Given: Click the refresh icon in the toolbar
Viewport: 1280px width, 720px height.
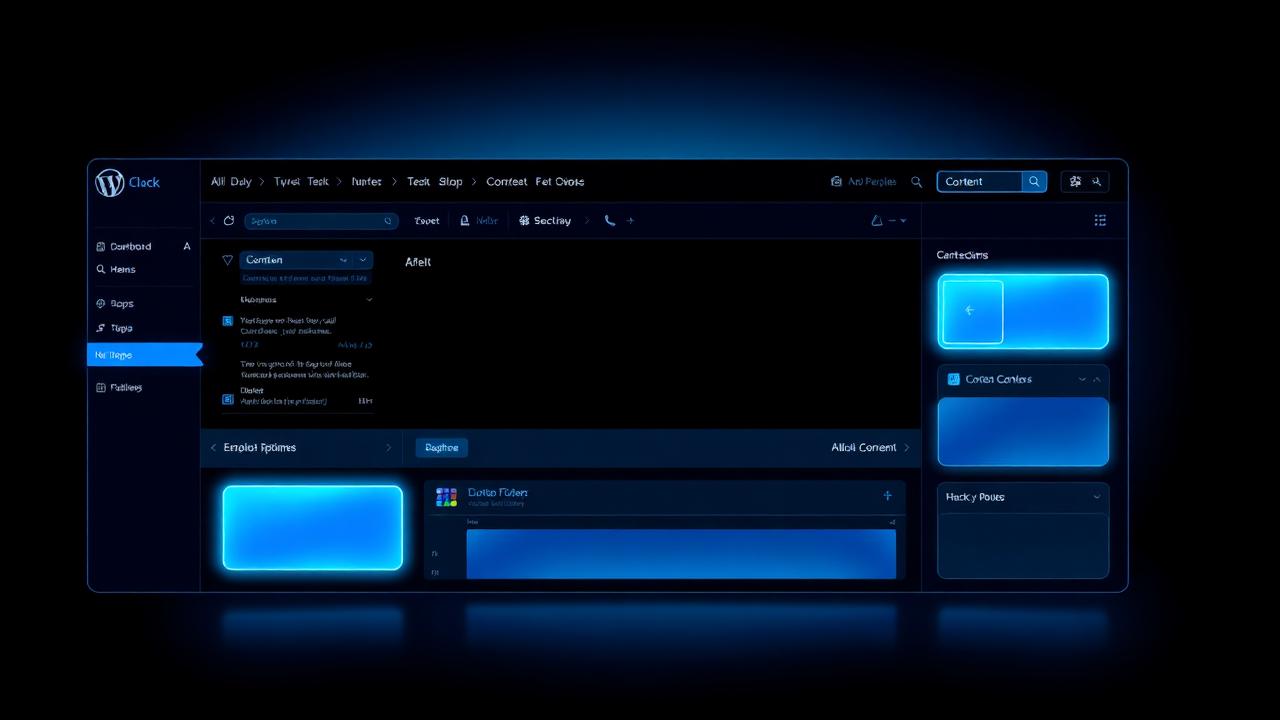Looking at the screenshot, I should [229, 220].
